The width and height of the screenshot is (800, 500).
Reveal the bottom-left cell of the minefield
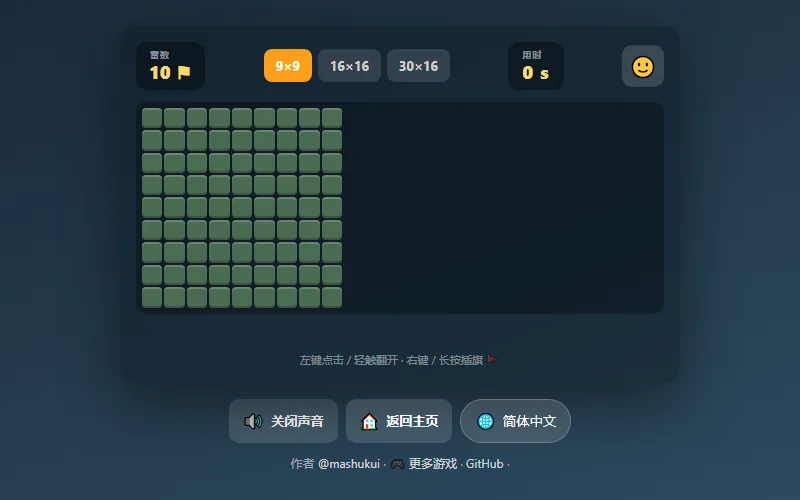[x=152, y=297]
